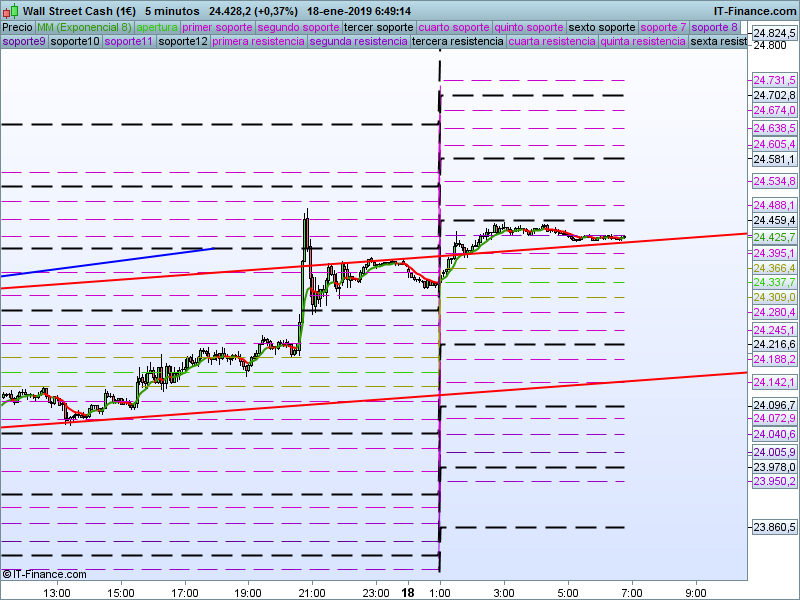Click price label 24.638,5 on the axis
The image size is (800, 600).
774,128
